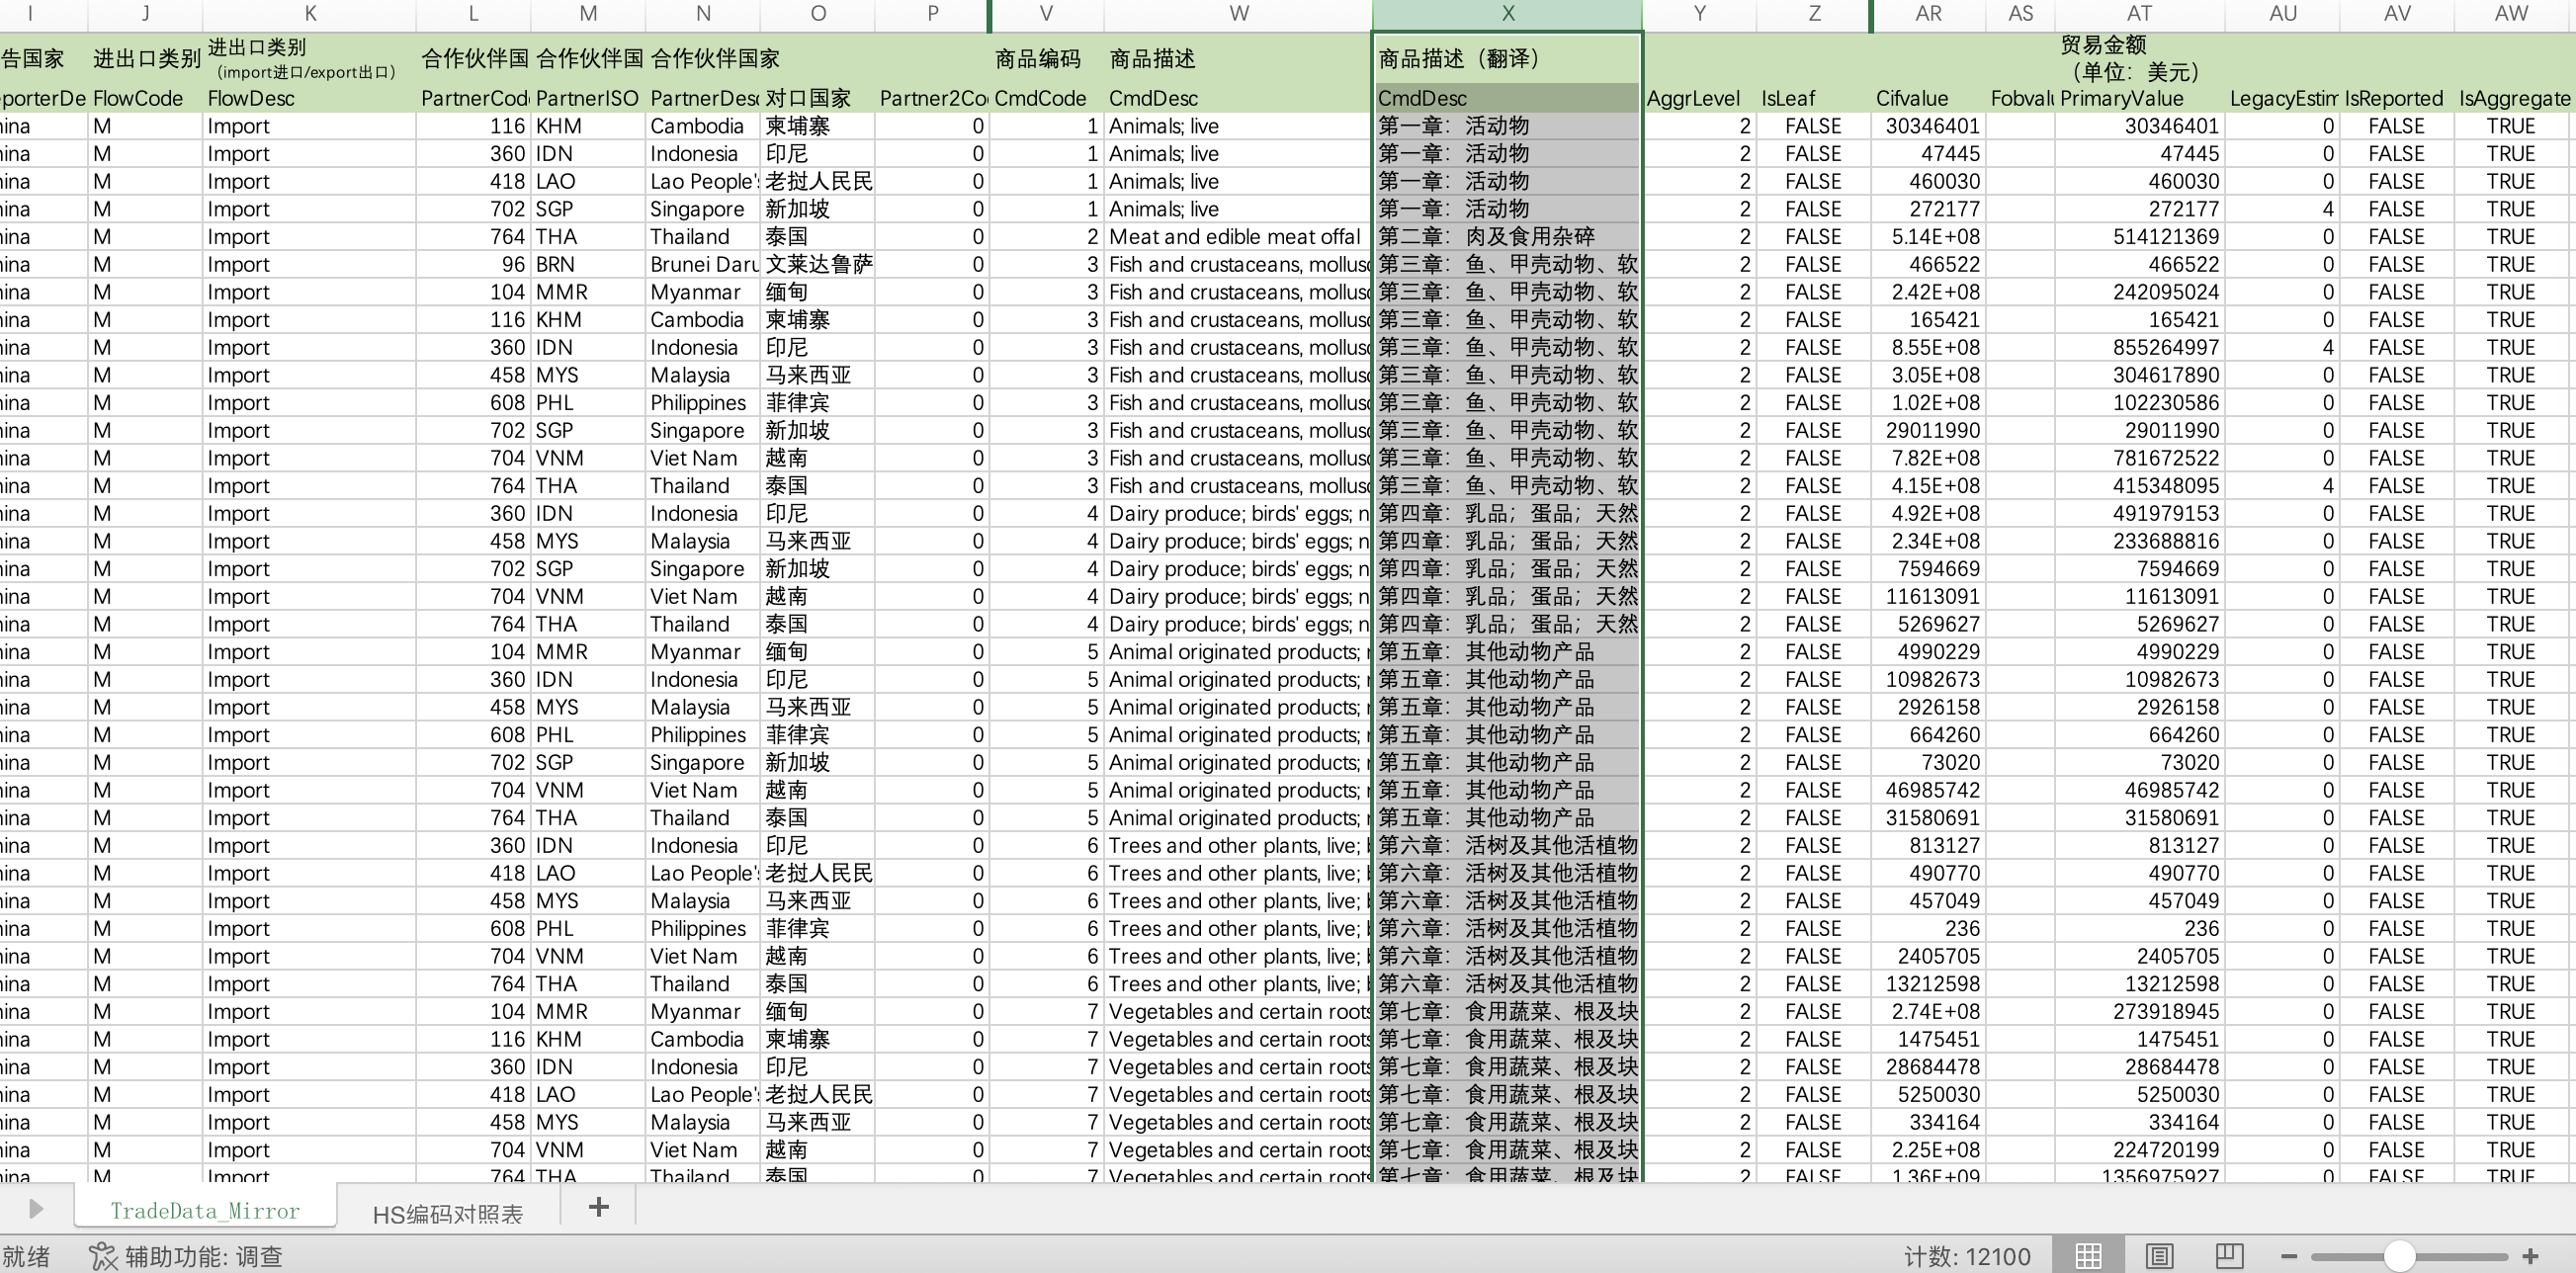Viewport: 2576px width, 1273px height.
Task: Switch to Page Break Preview icon
Action: coord(2229,1256)
